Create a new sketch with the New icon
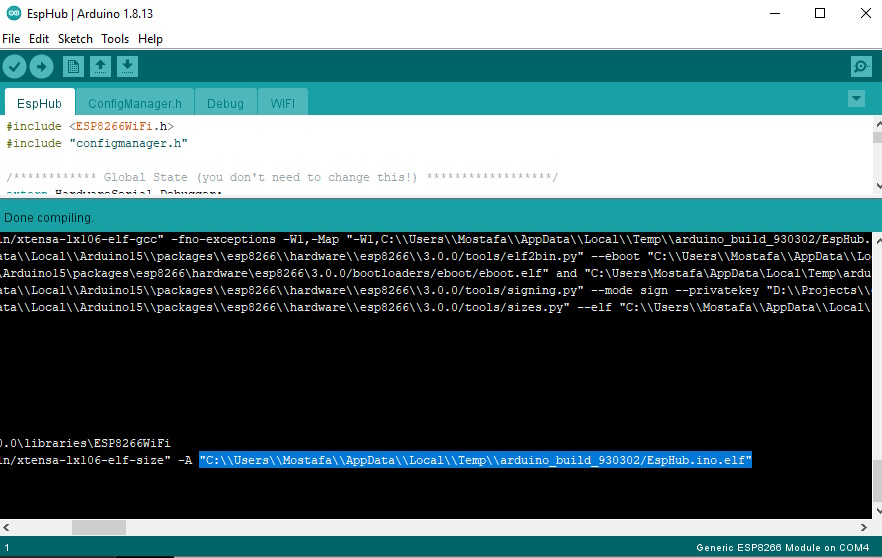 coord(73,67)
